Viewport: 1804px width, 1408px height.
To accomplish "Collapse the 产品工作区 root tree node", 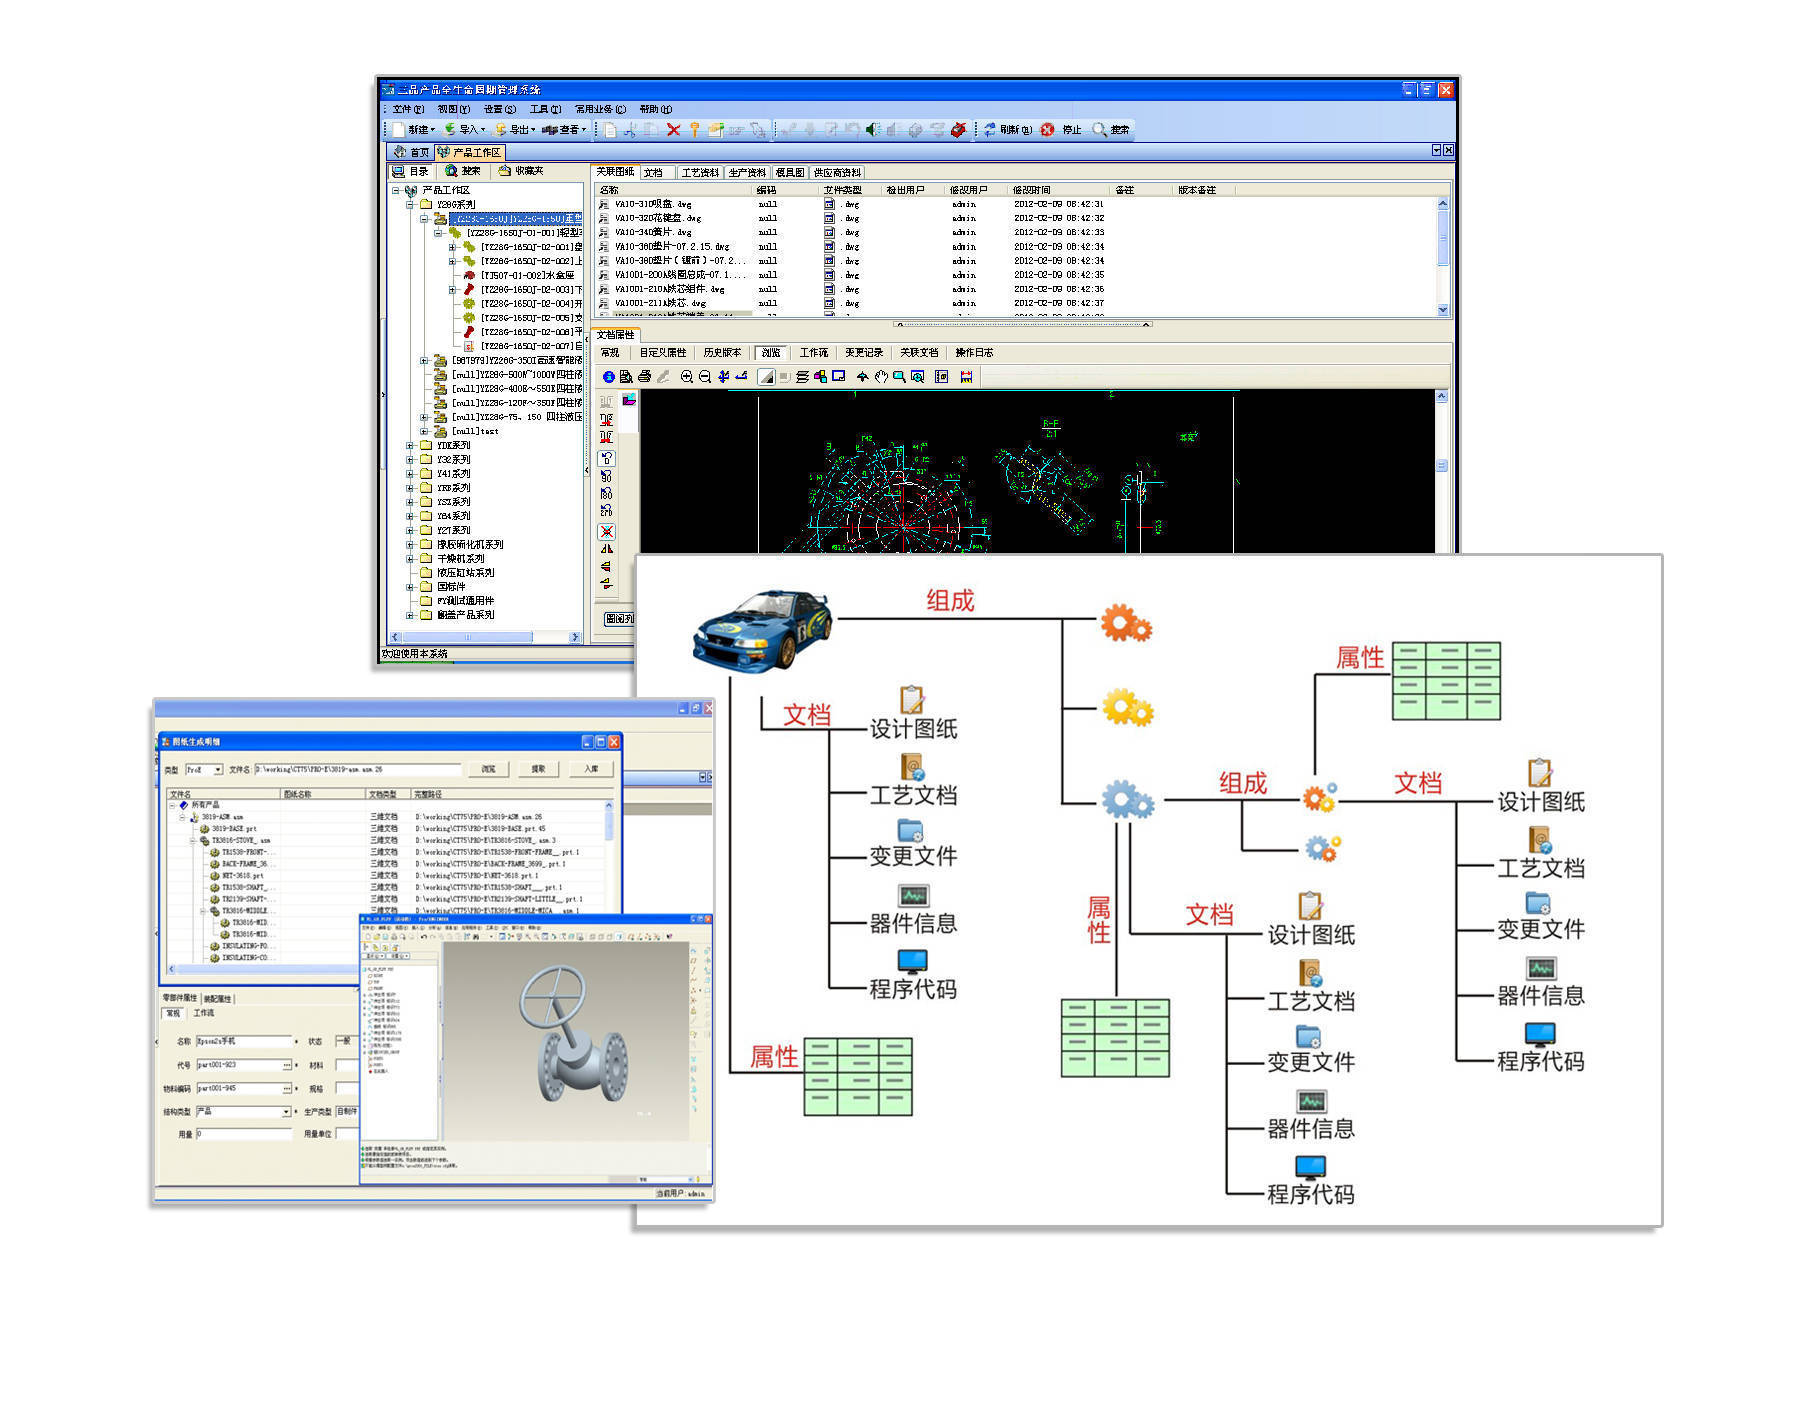I will coord(396,190).
